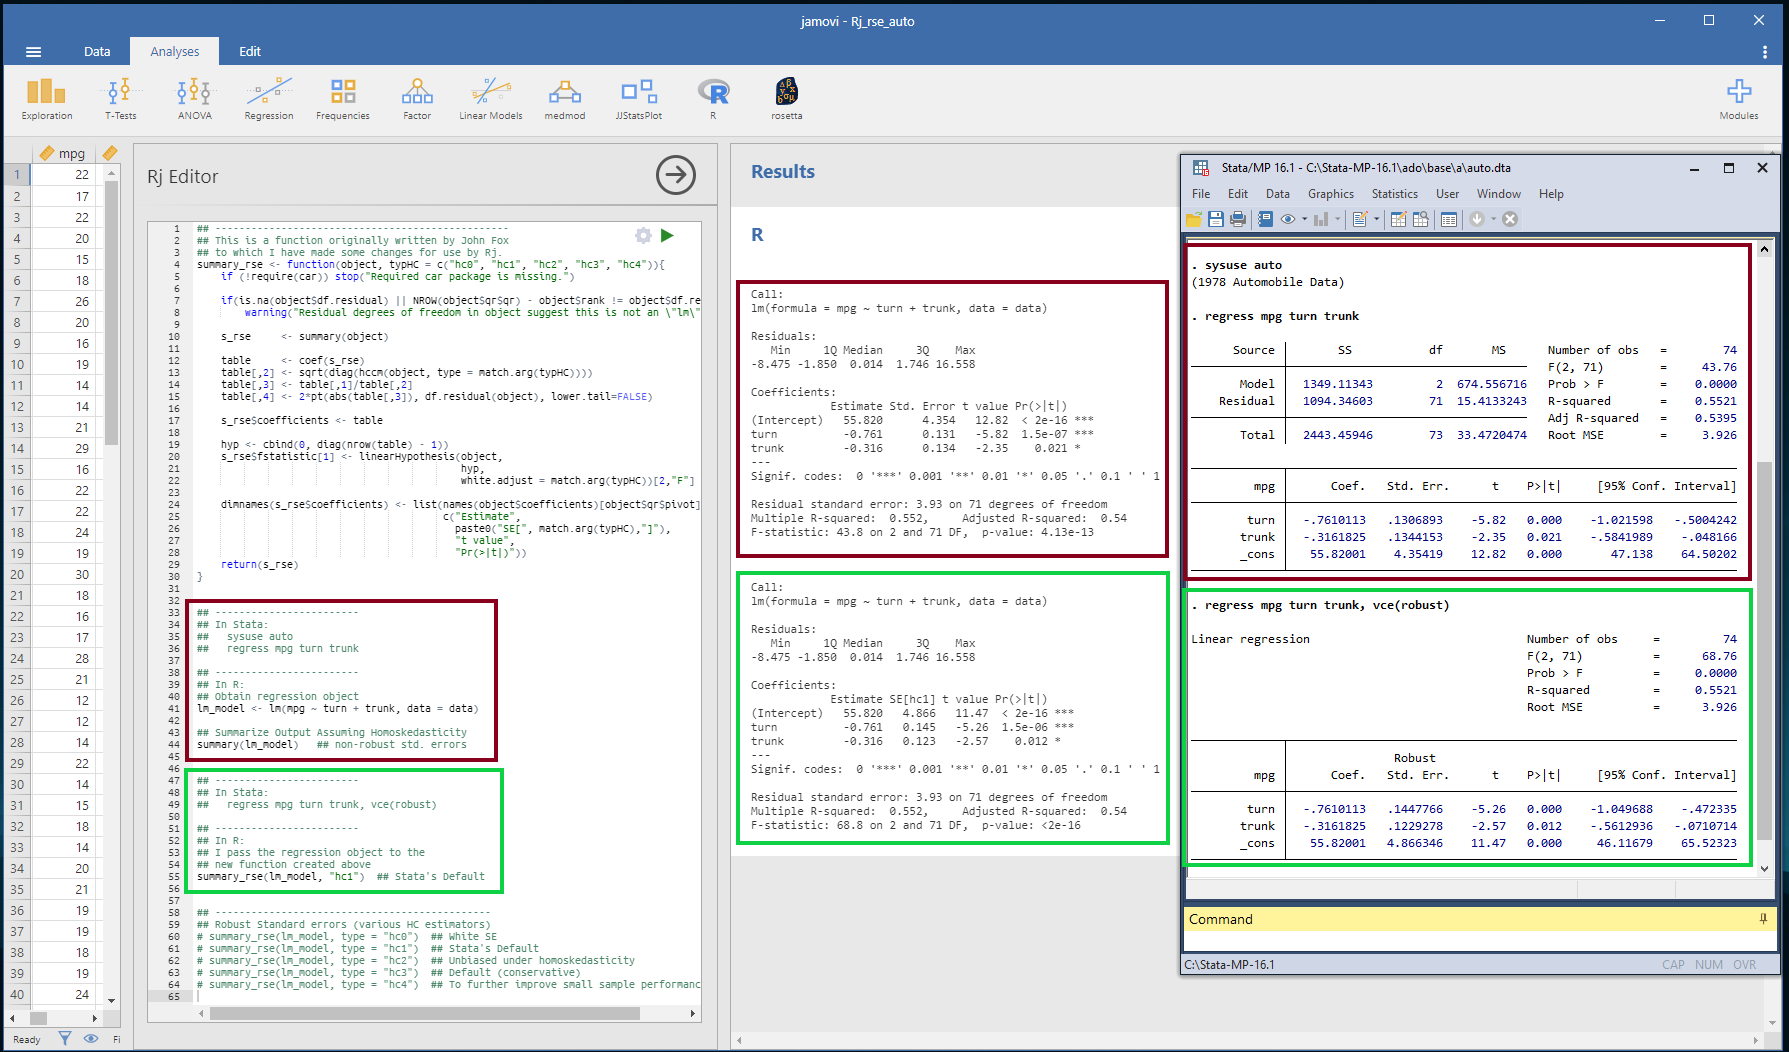The height and width of the screenshot is (1052, 1789).
Task: Click the Results heading in jamovi output
Action: pos(783,171)
